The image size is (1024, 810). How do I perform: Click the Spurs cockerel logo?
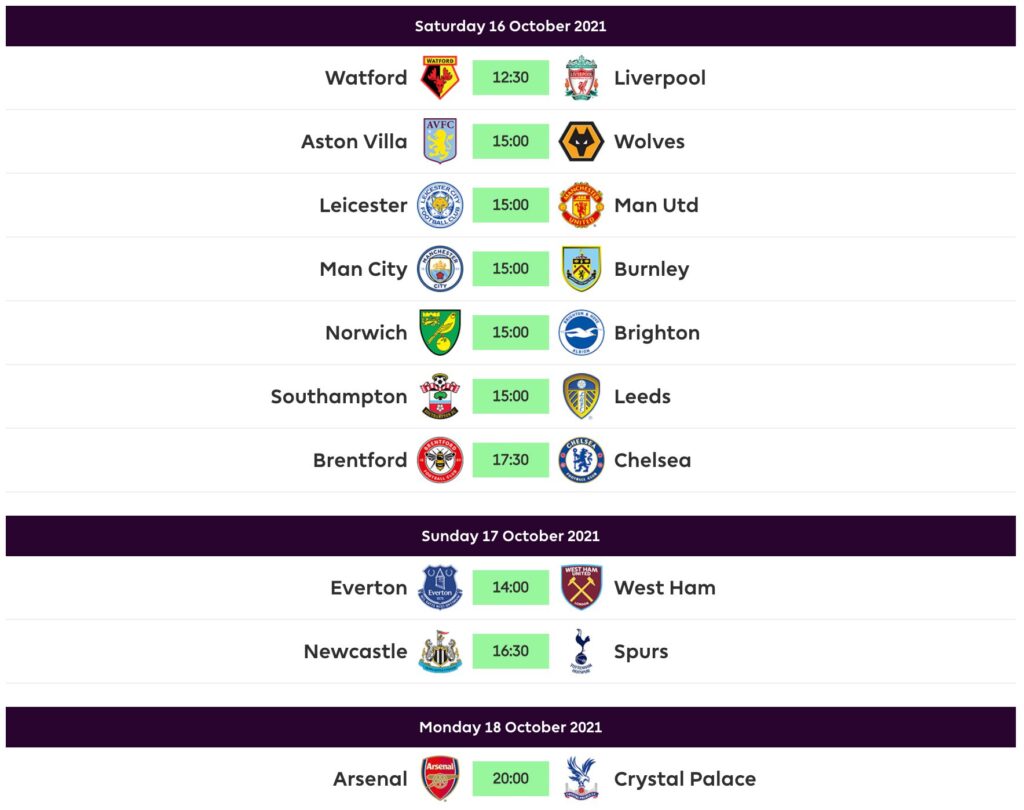[581, 651]
